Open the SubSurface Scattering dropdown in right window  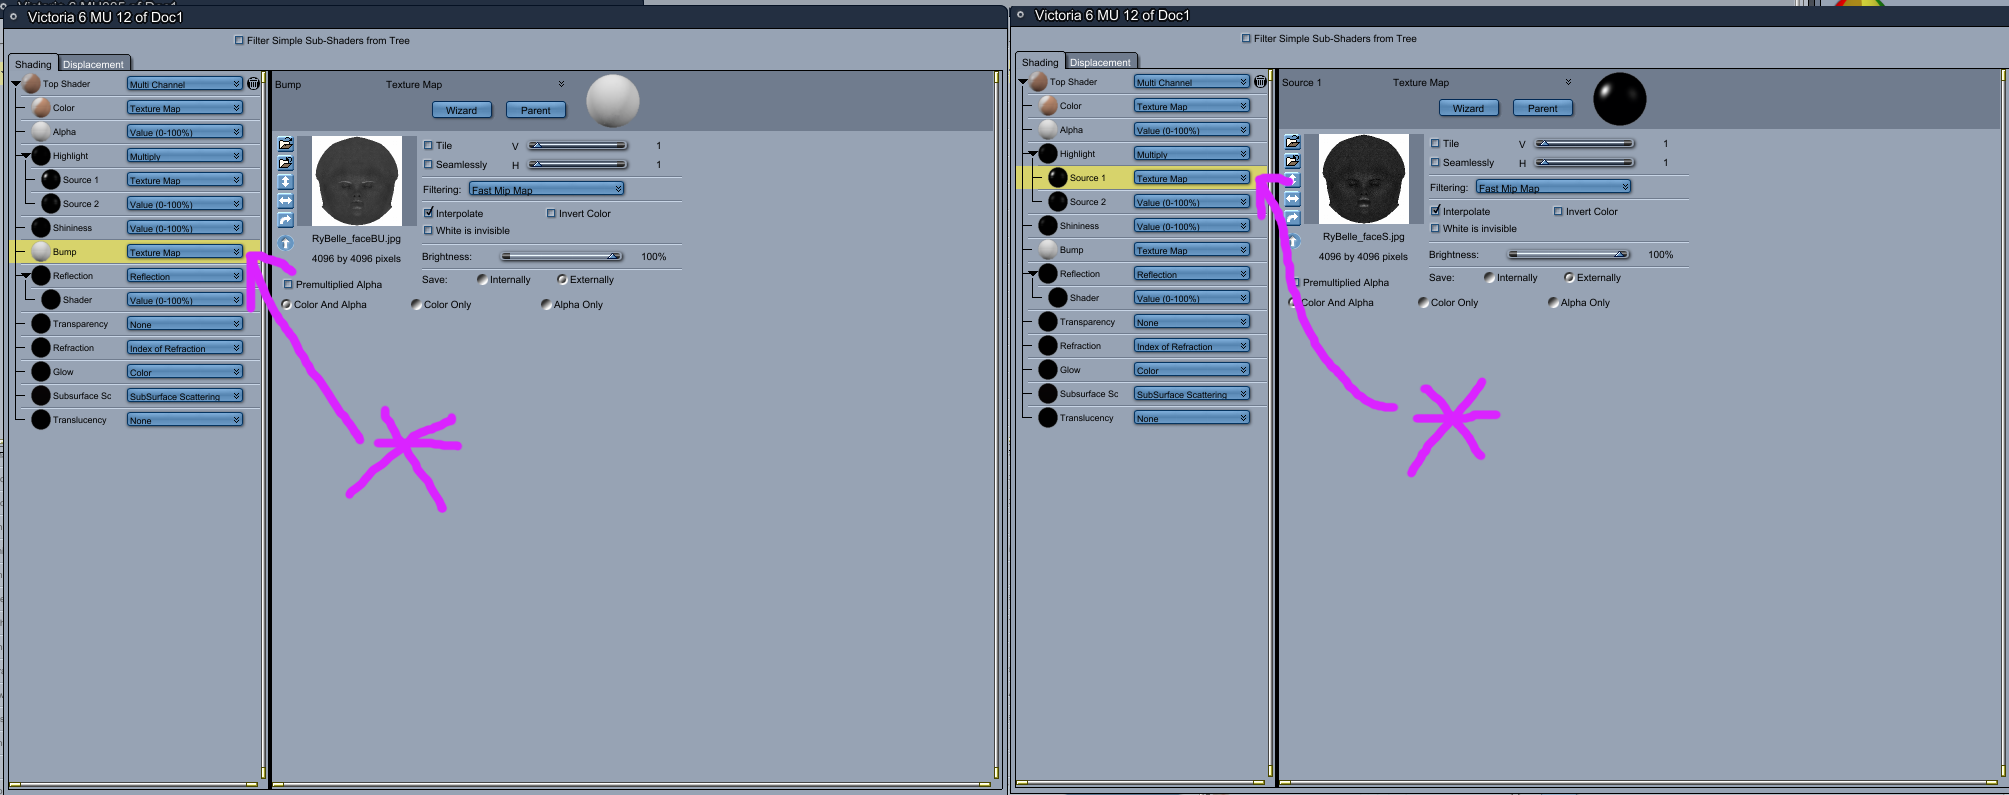pos(1192,394)
